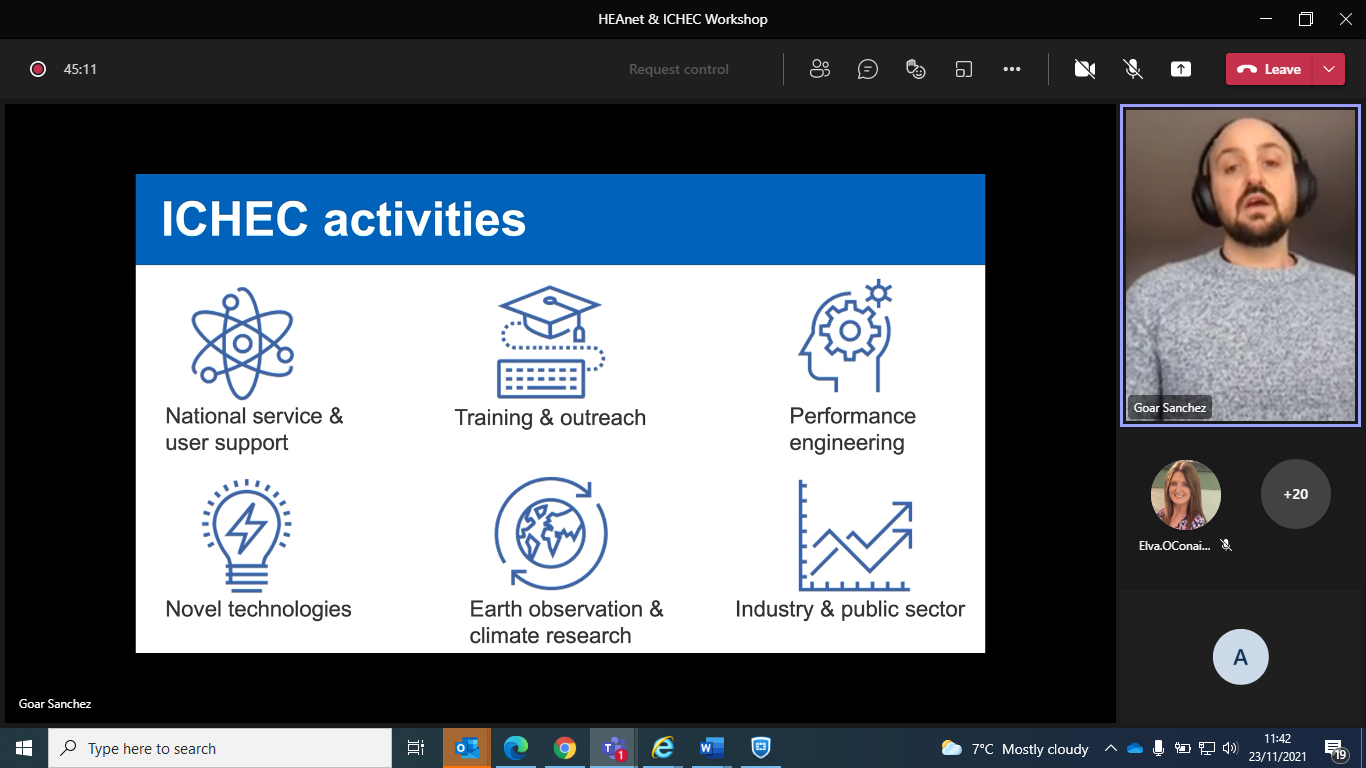Screen dimensions: 1366x768
Task: Click the chart Industry & public sector icon
Action: (x=856, y=536)
